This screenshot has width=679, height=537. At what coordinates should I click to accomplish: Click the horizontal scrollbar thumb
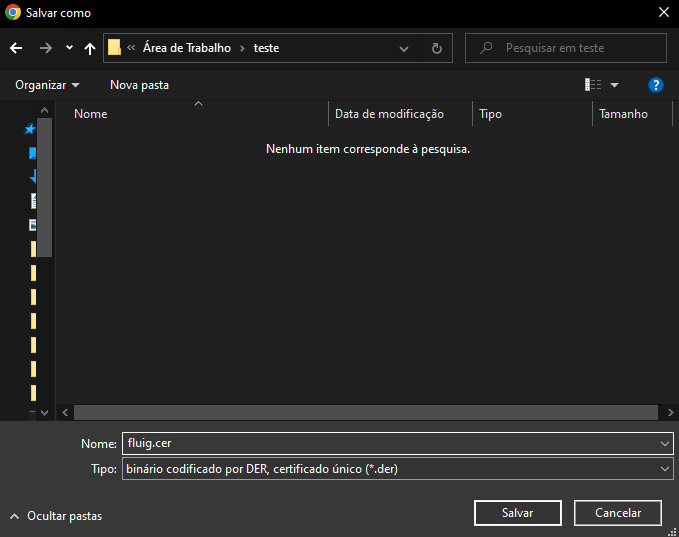click(366, 412)
